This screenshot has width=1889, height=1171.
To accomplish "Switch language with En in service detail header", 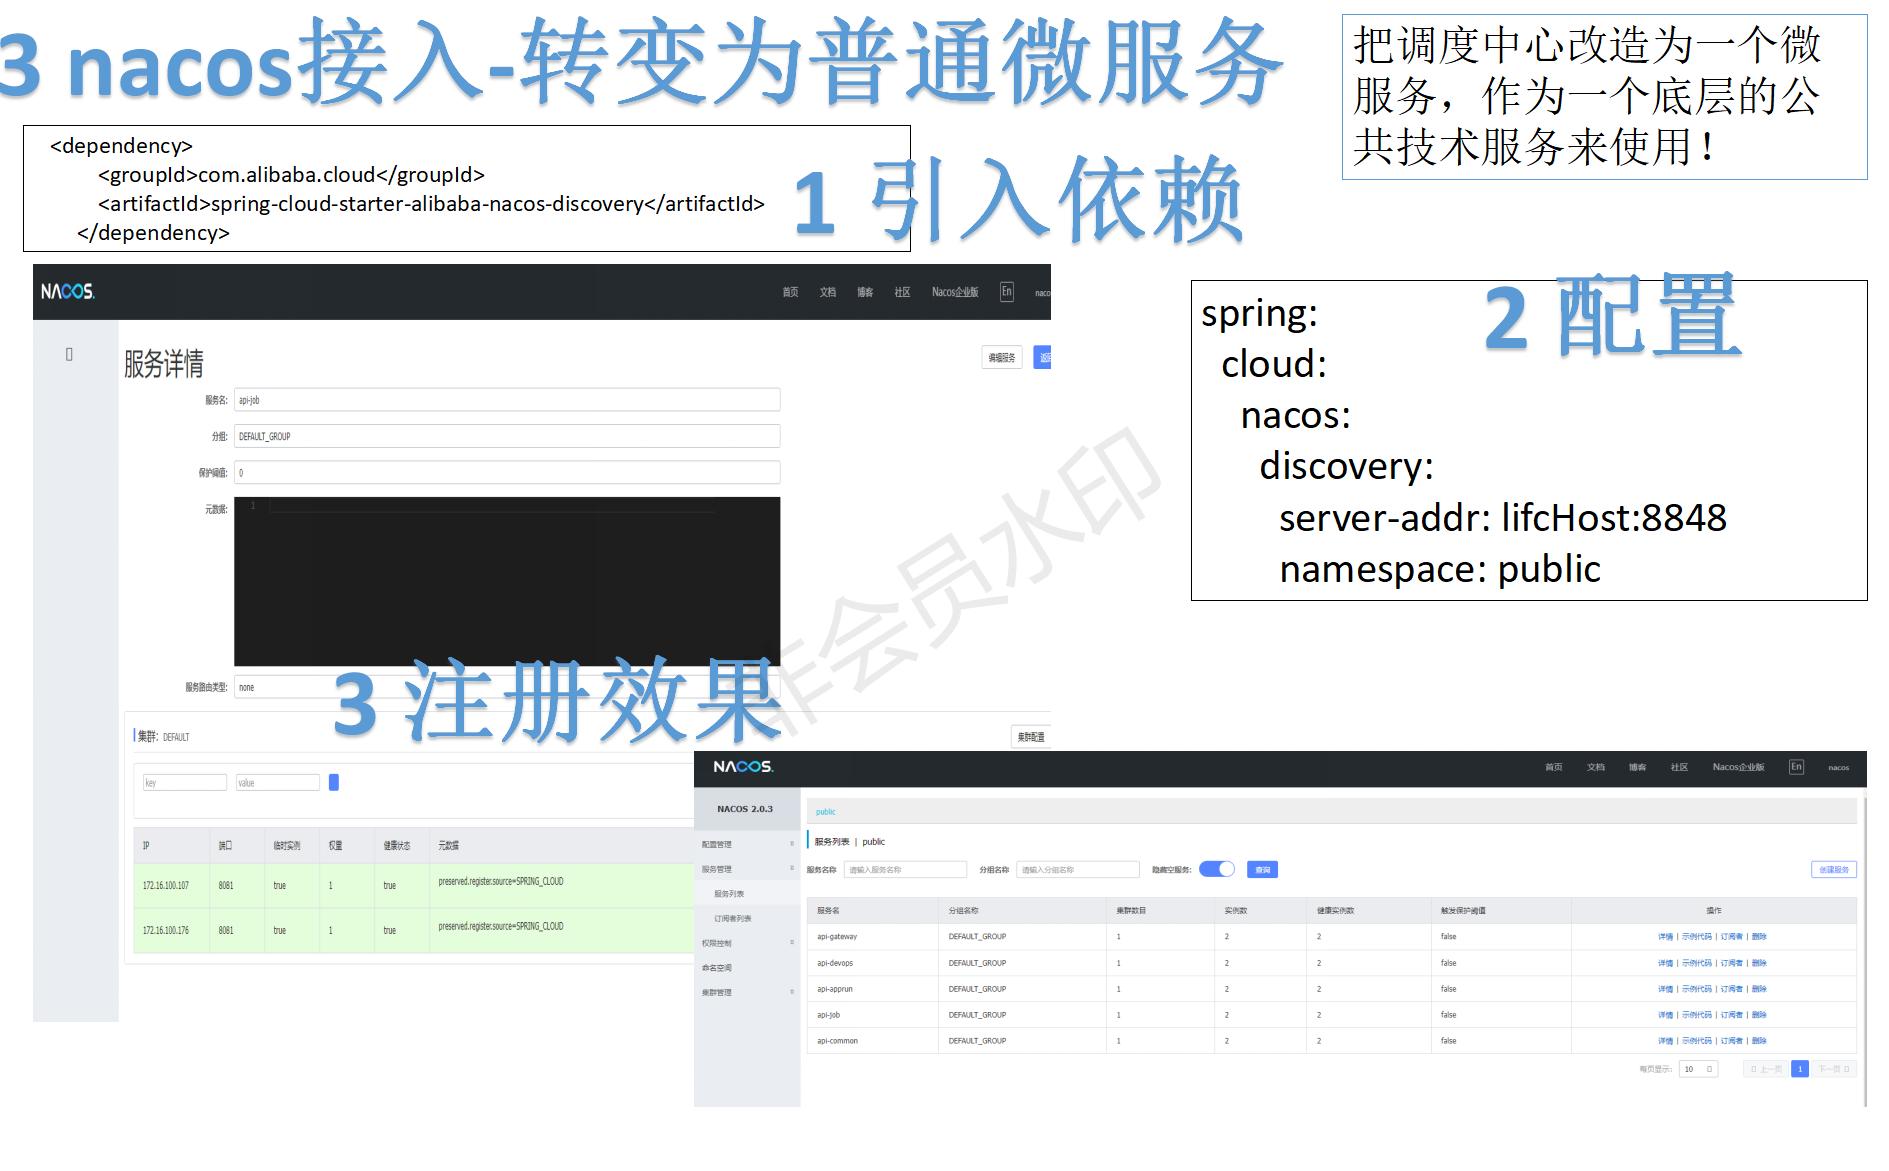I will coord(1006,291).
